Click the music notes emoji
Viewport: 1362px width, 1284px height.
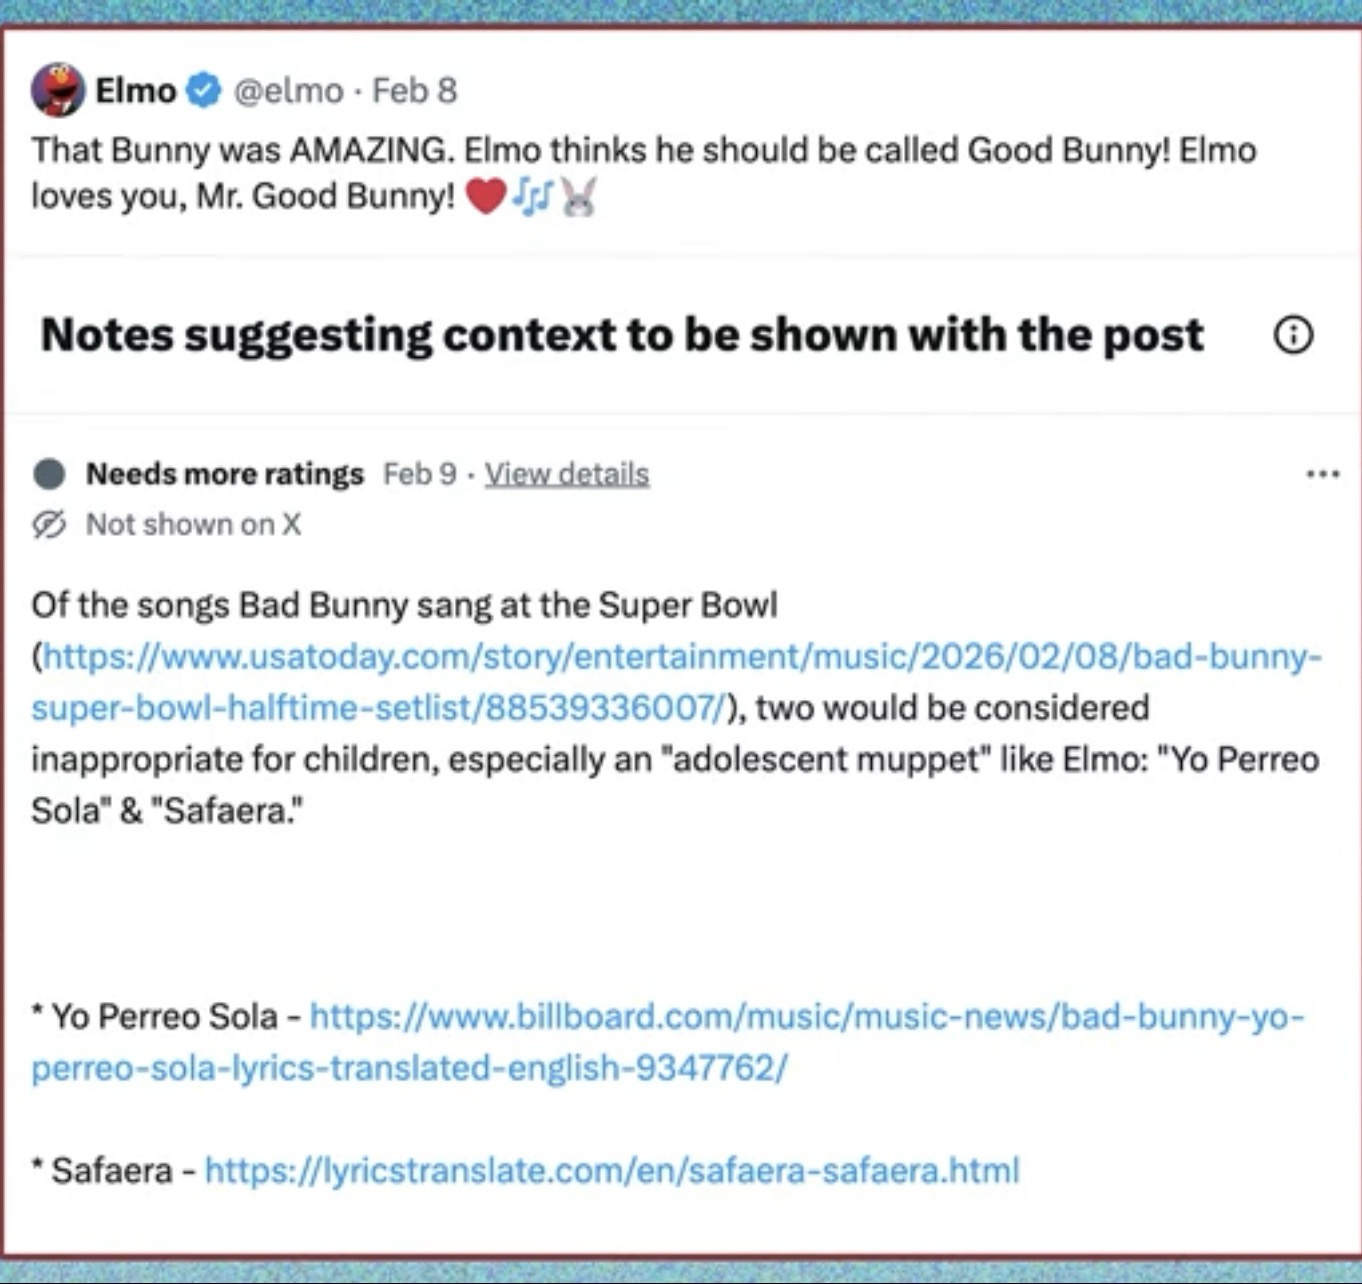coord(532,196)
